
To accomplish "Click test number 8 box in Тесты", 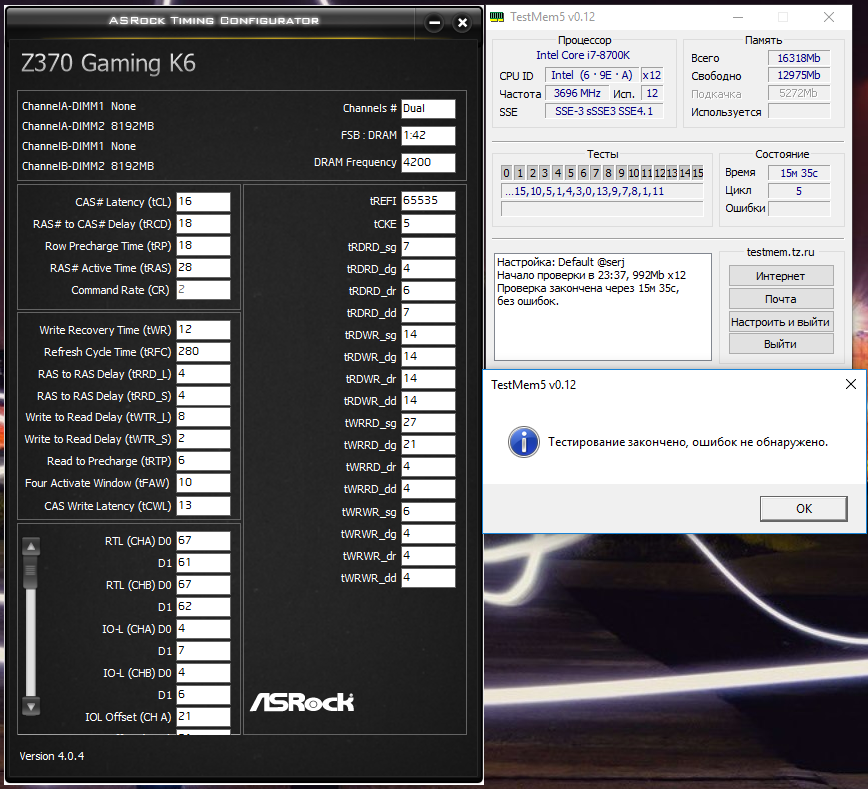I will (608, 173).
